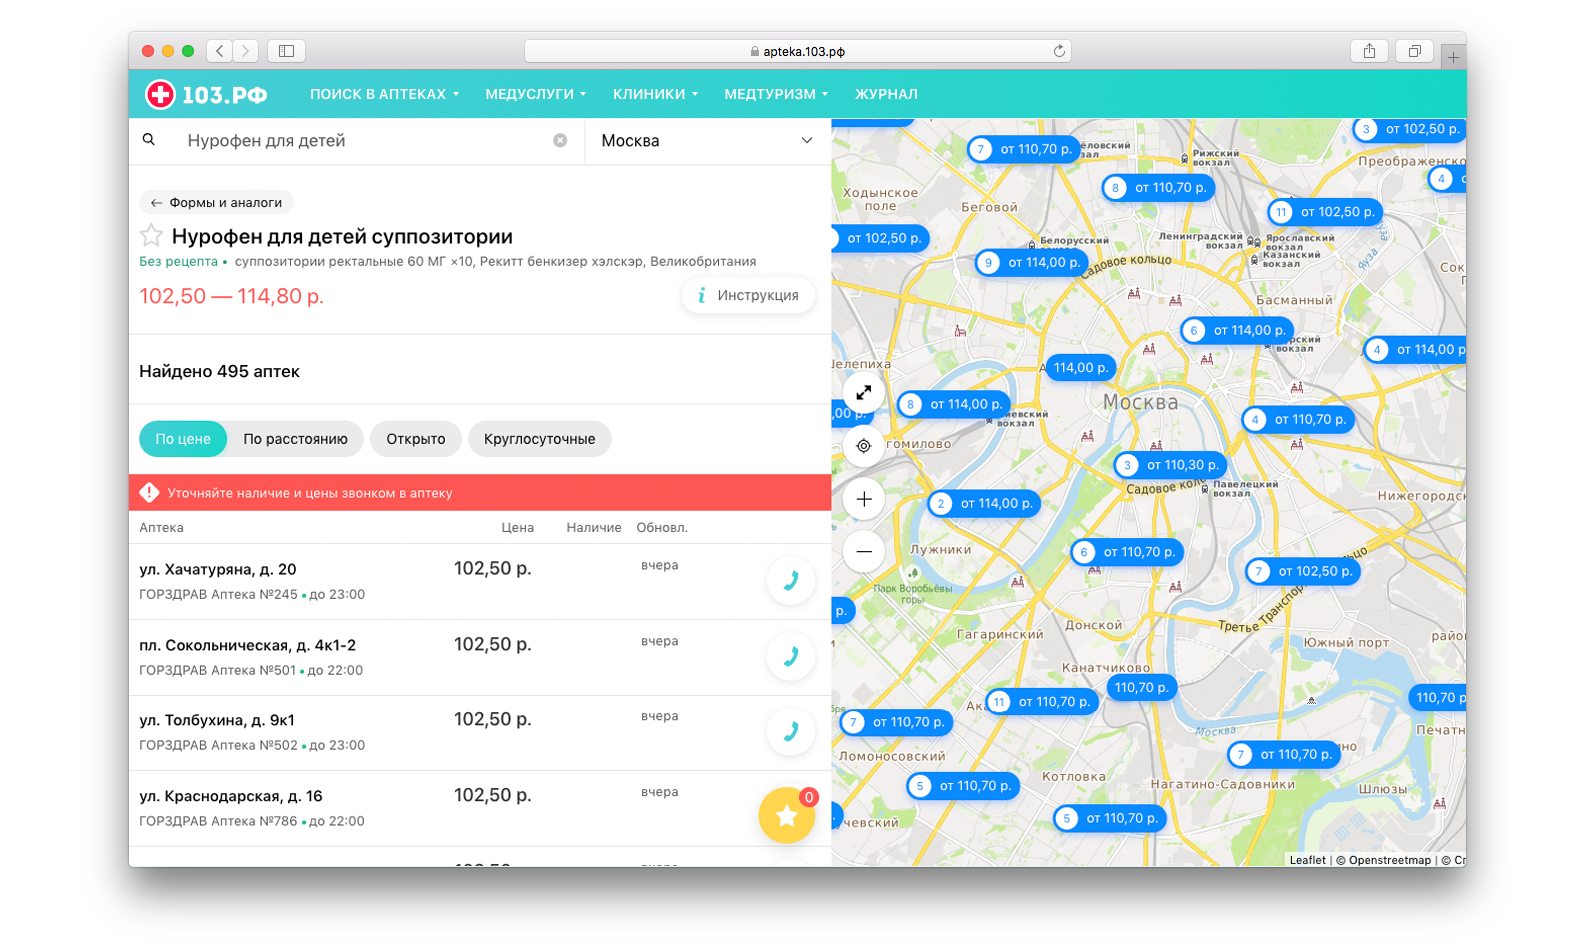This screenshot has height=947, width=1595.
Task: Click the Leaflet attribution link
Action: point(1307,860)
